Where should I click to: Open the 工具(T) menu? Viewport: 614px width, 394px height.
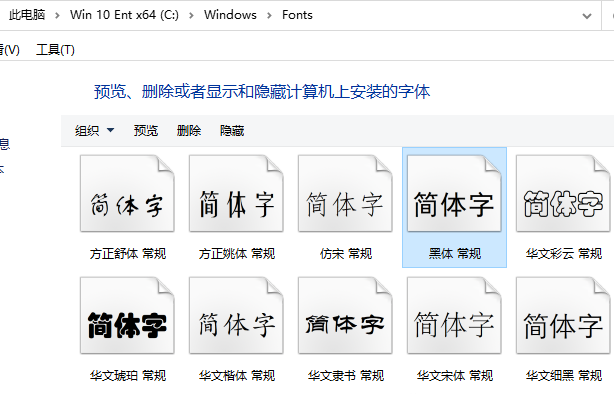pyautogui.click(x=55, y=50)
